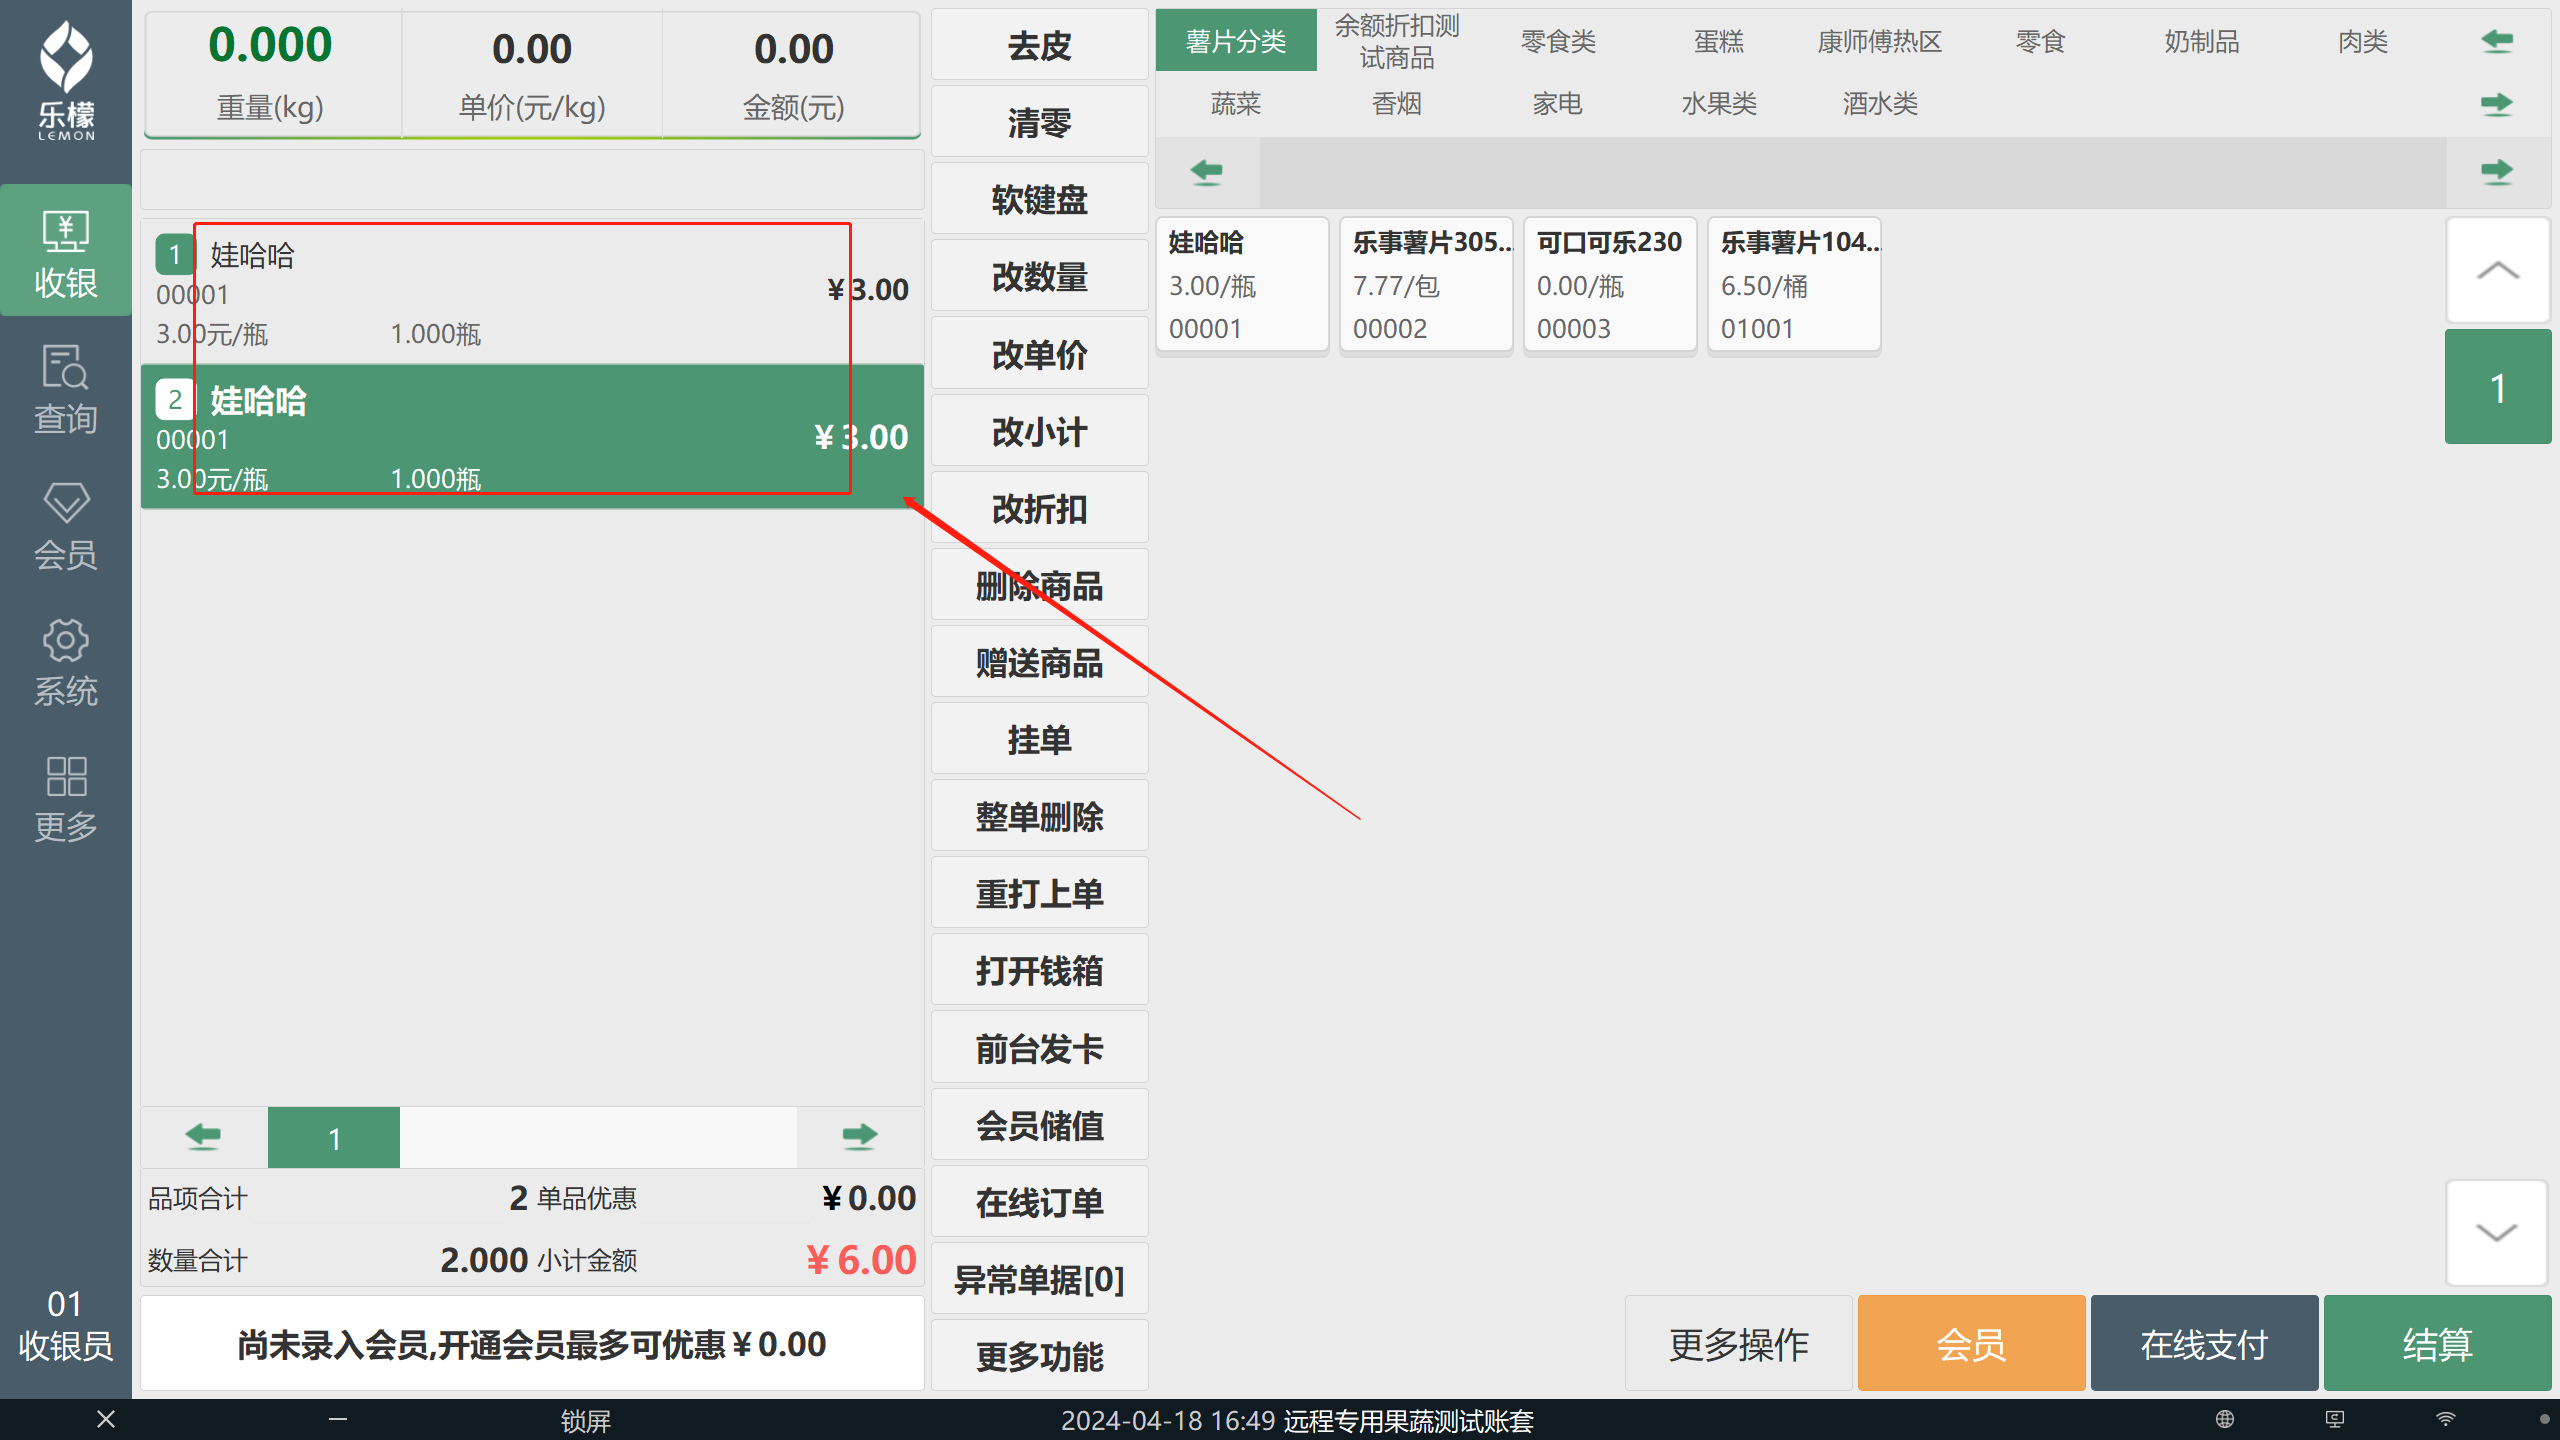Click the 改数量 change quantity button

pos(1040,276)
